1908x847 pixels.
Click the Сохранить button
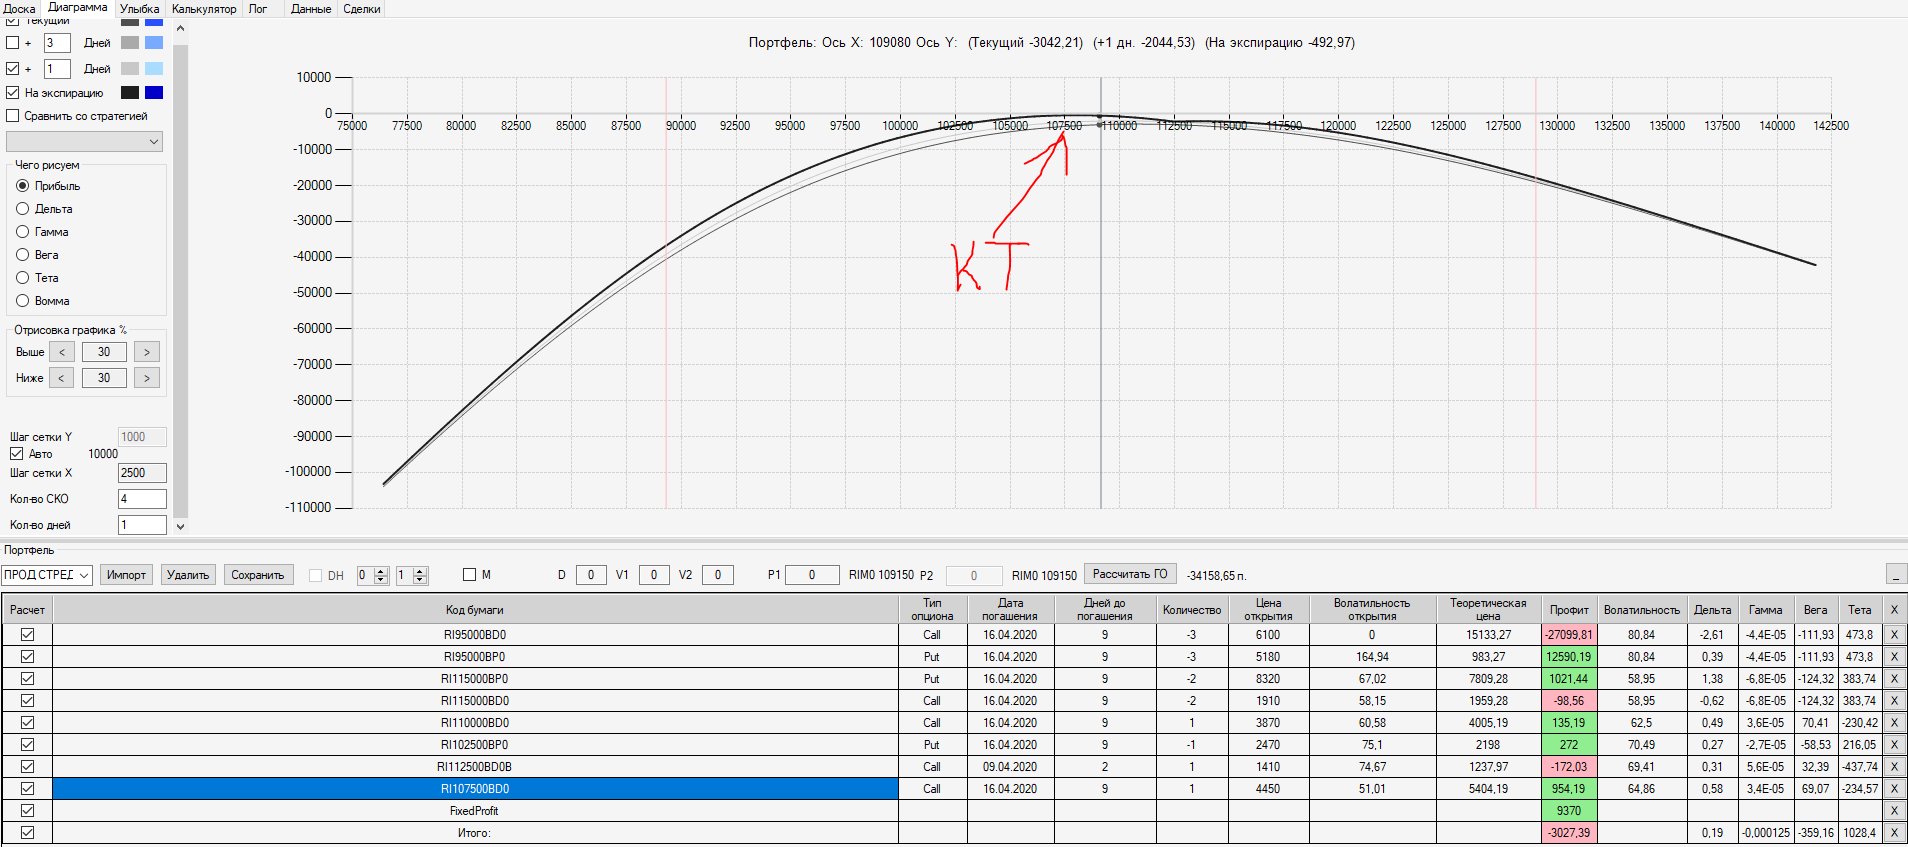(x=258, y=575)
